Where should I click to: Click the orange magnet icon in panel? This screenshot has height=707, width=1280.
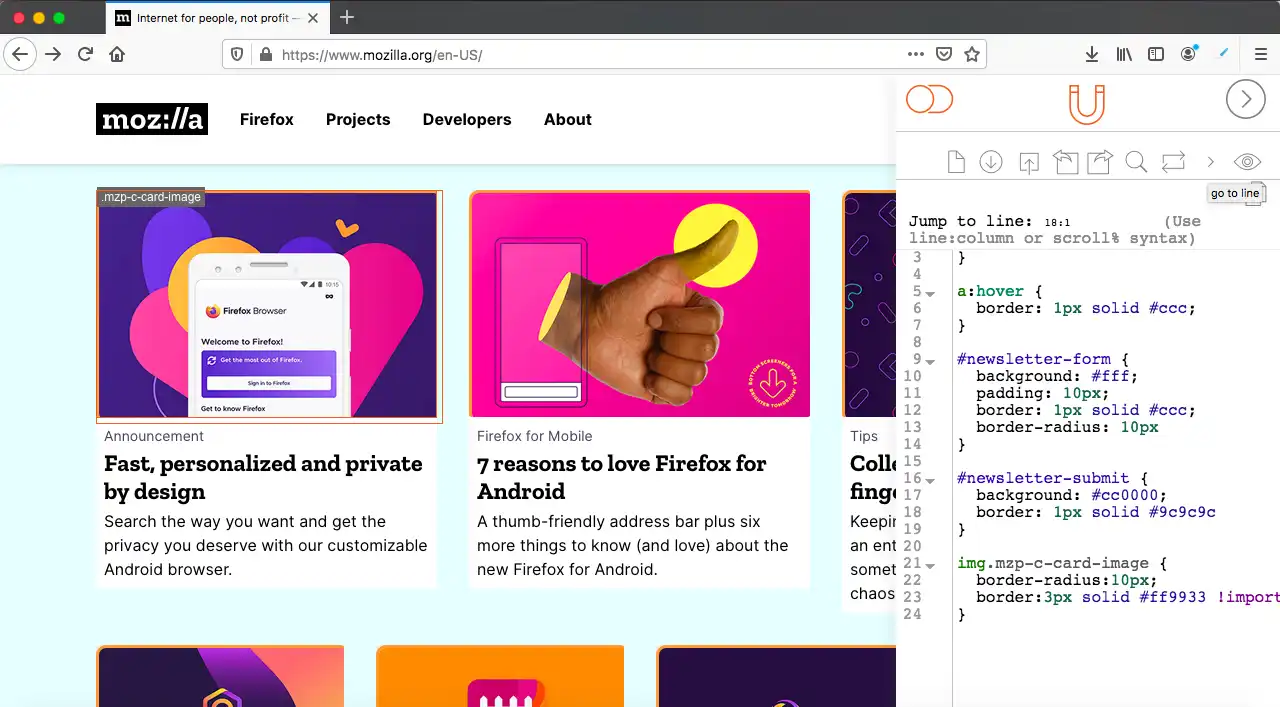point(1086,103)
